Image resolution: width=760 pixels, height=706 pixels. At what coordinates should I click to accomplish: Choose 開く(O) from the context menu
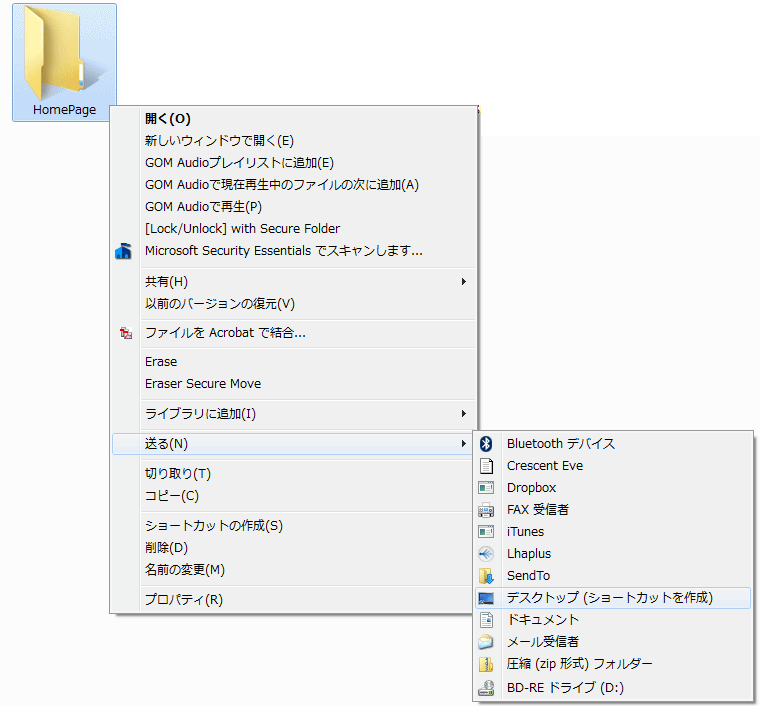293,119
